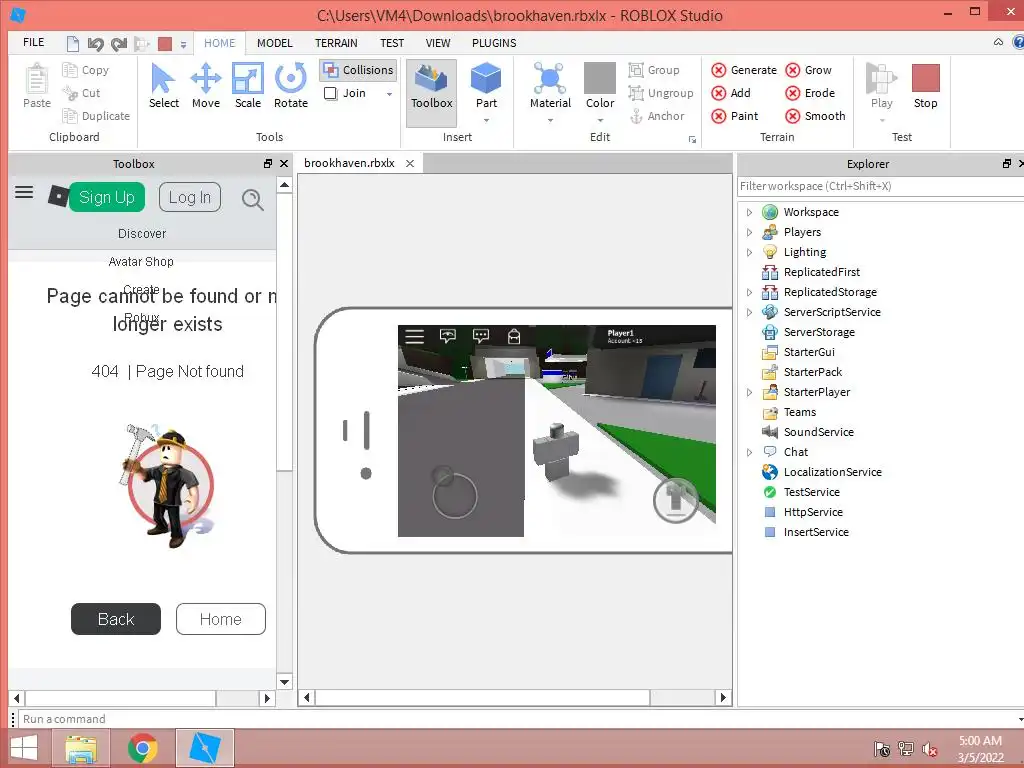Click terrain Paint tool

[735, 116]
